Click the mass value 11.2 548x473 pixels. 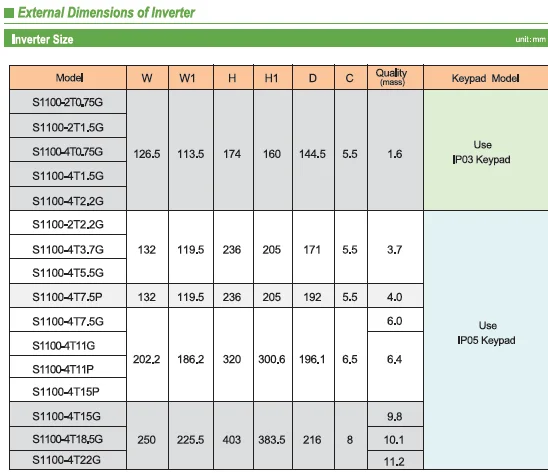[x=394, y=462]
